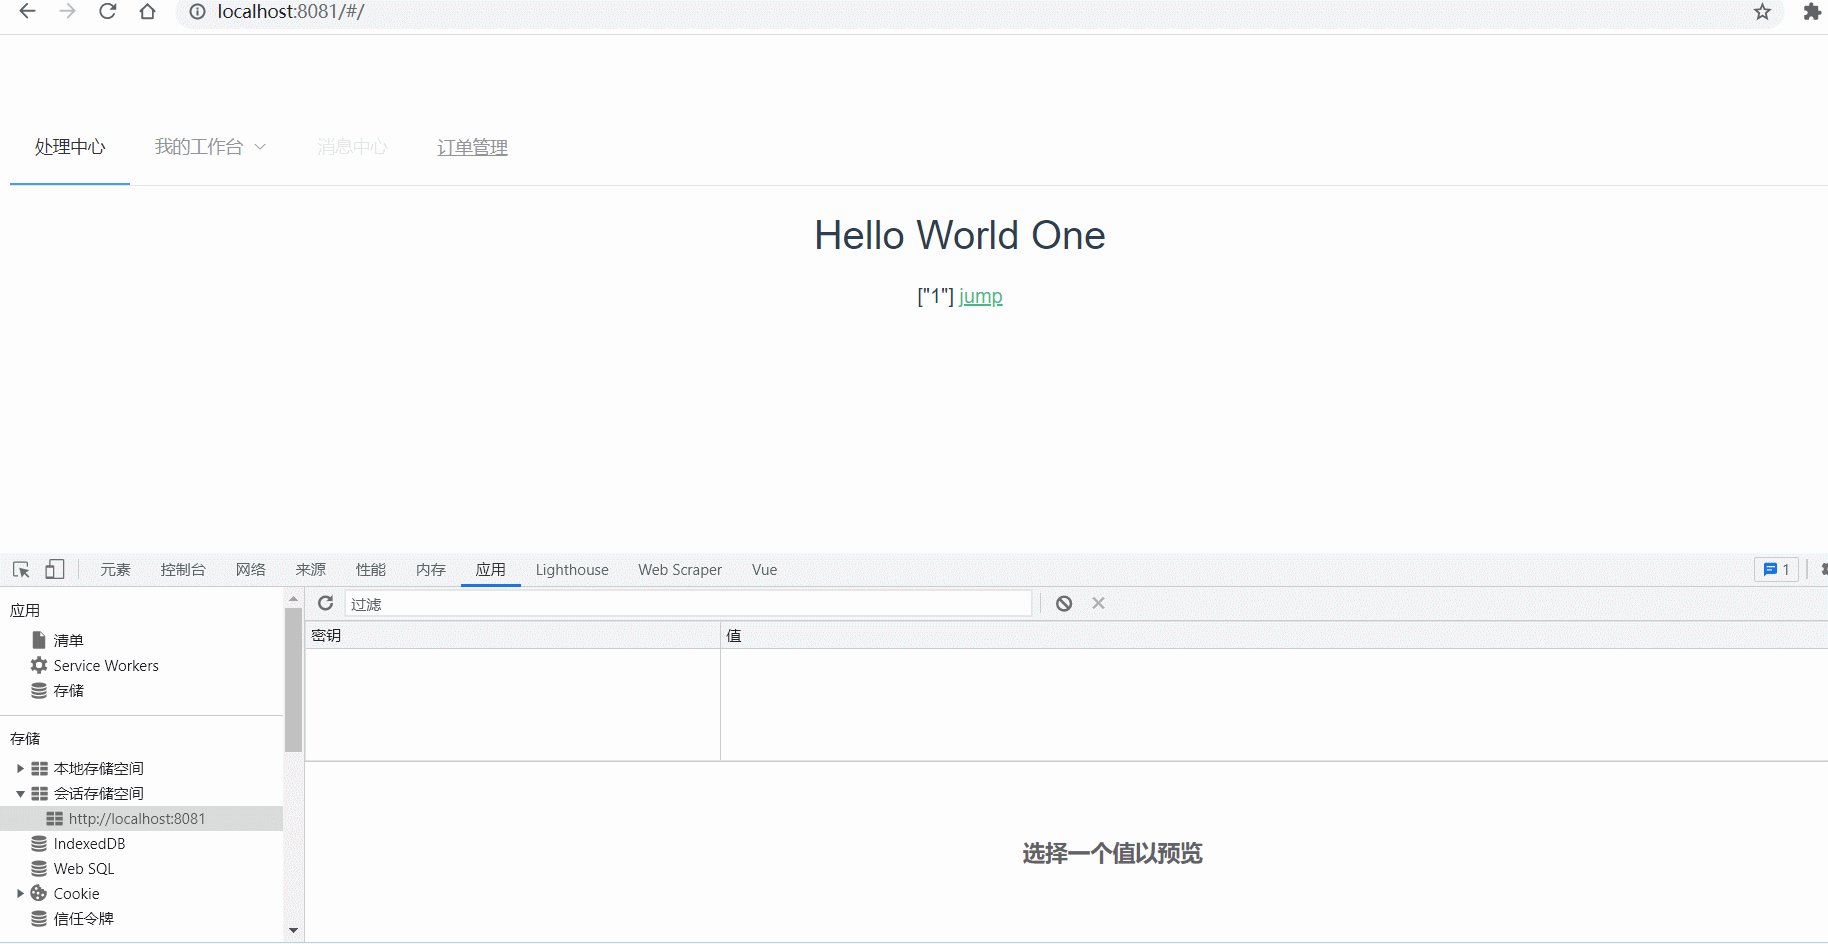Expand the 本地存储空间 tree node

(20, 768)
